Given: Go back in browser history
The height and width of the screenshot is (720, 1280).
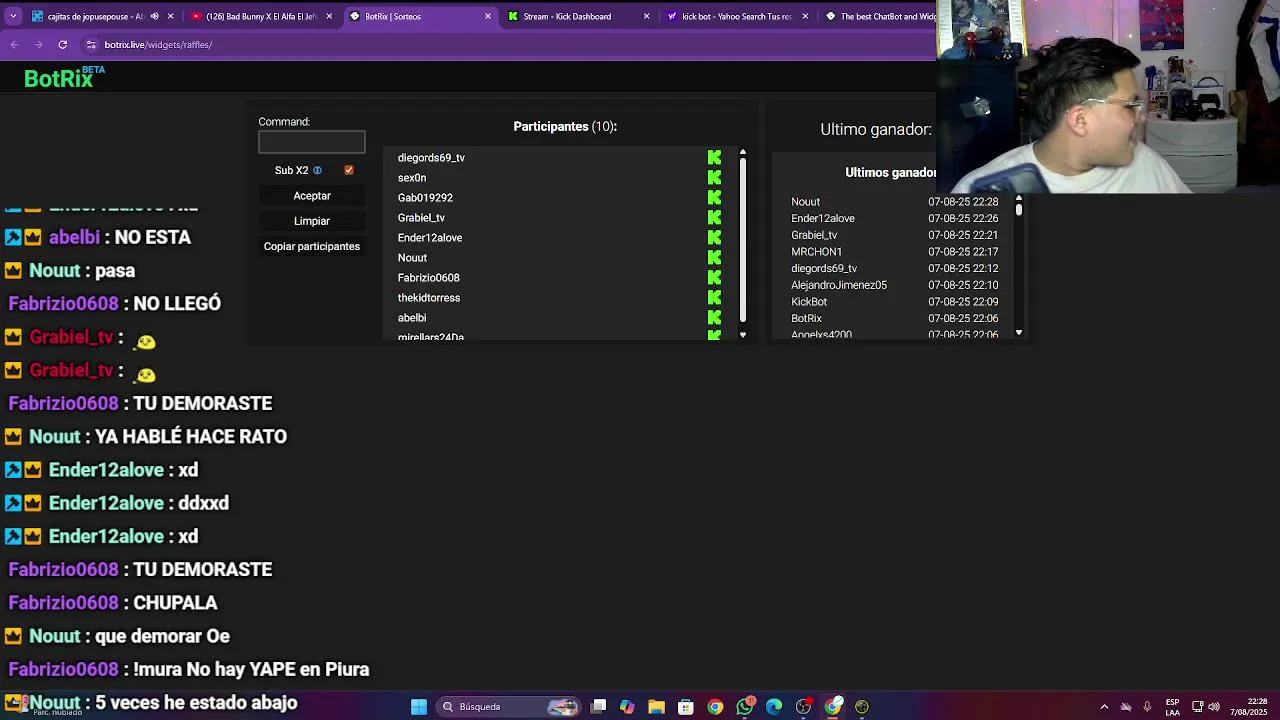Looking at the screenshot, I should coord(14,45).
